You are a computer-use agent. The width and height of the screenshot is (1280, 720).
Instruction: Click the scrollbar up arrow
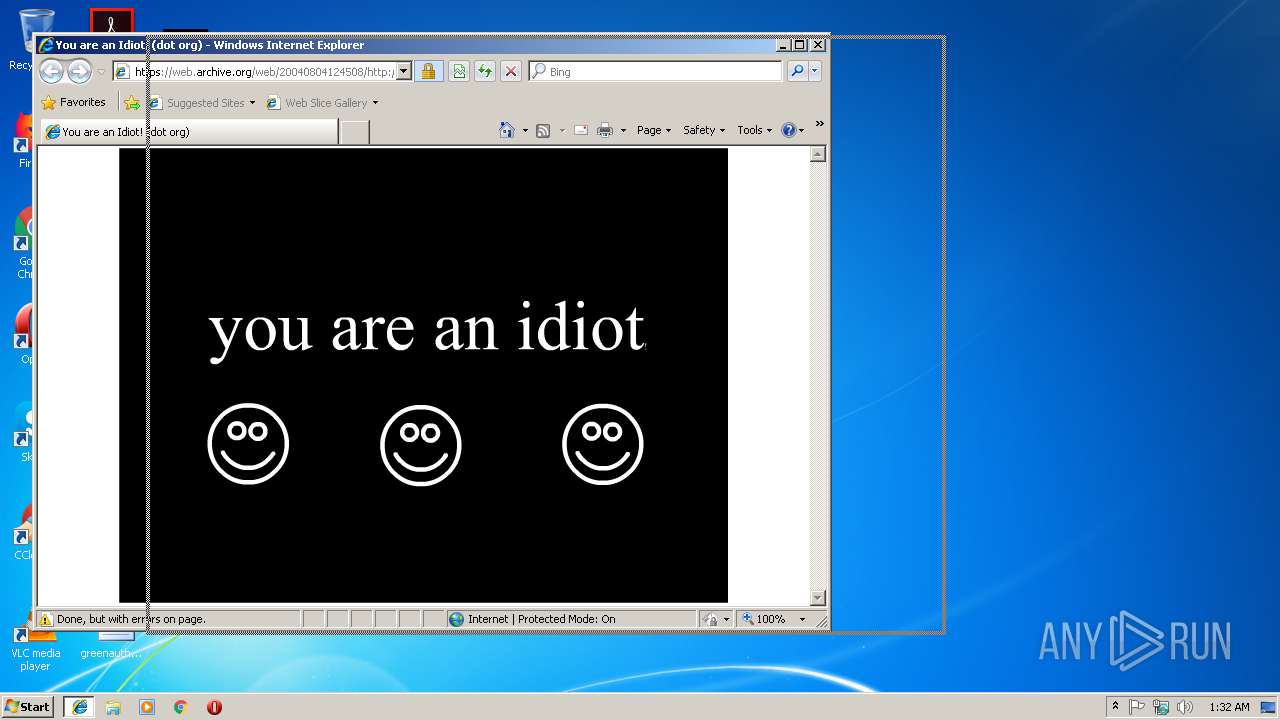coord(818,154)
